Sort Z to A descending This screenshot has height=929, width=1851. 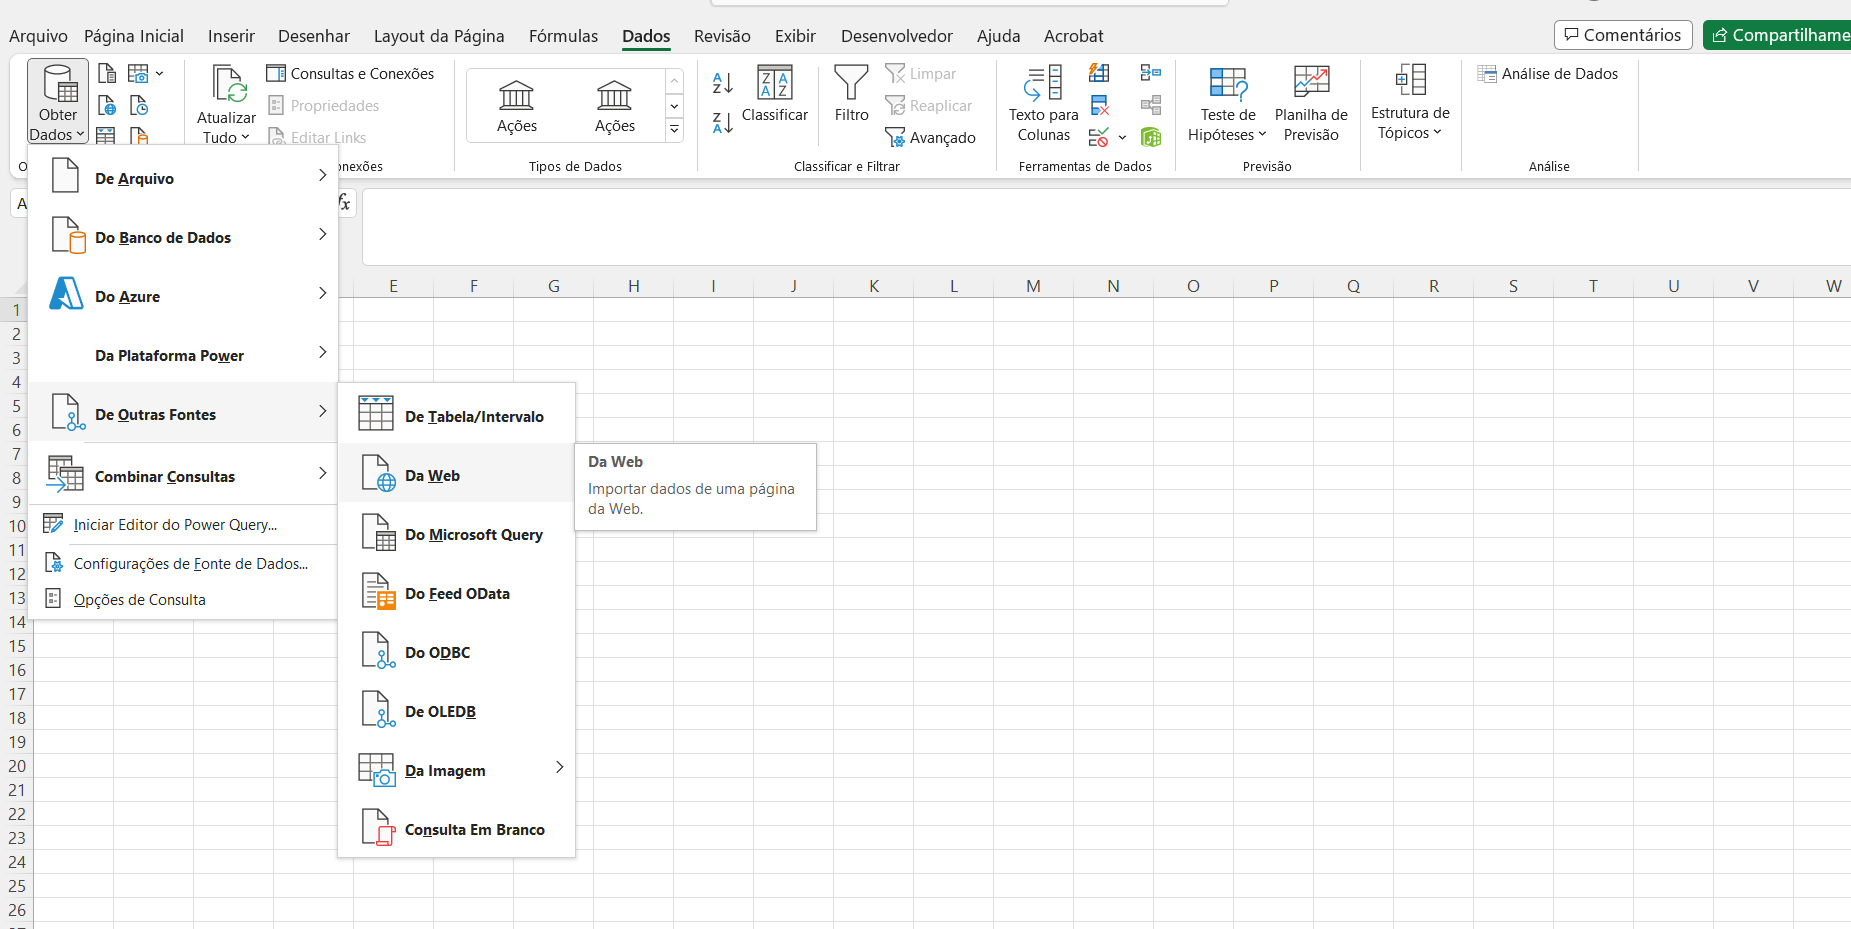coord(722,123)
